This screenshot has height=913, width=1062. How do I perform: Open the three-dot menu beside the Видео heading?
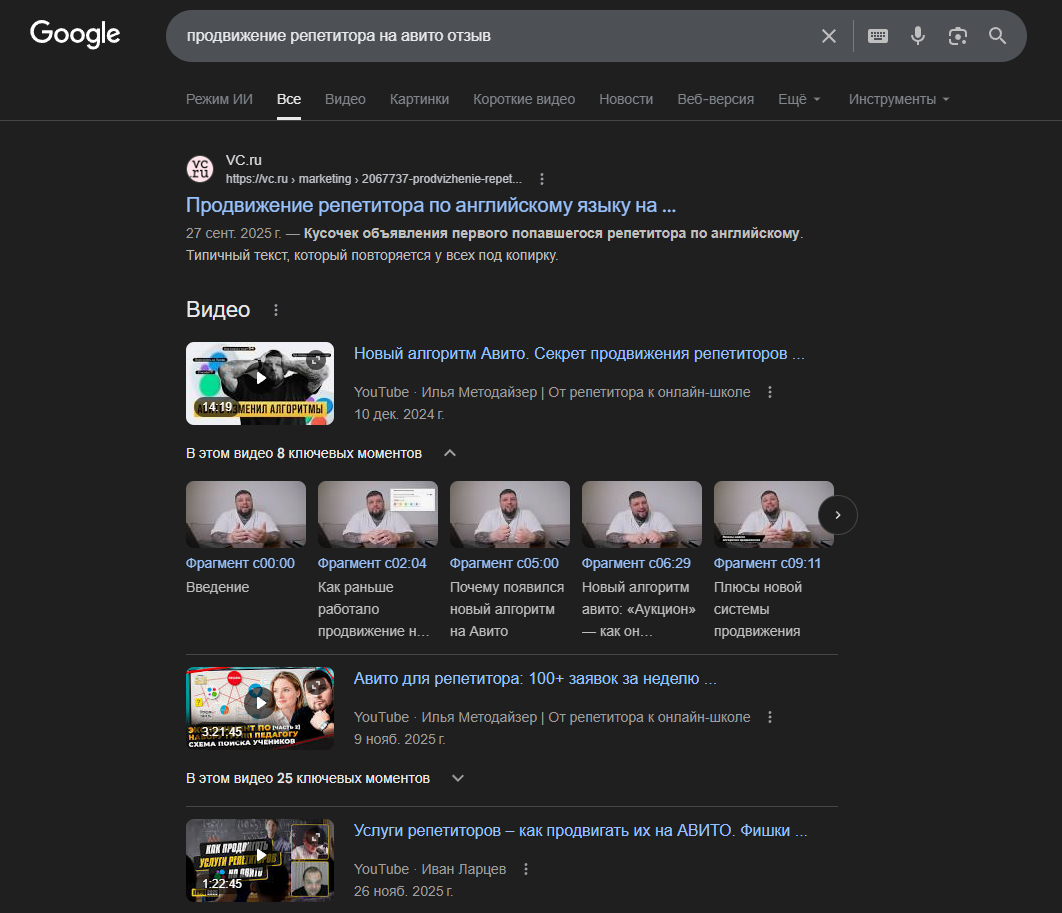click(x=276, y=310)
